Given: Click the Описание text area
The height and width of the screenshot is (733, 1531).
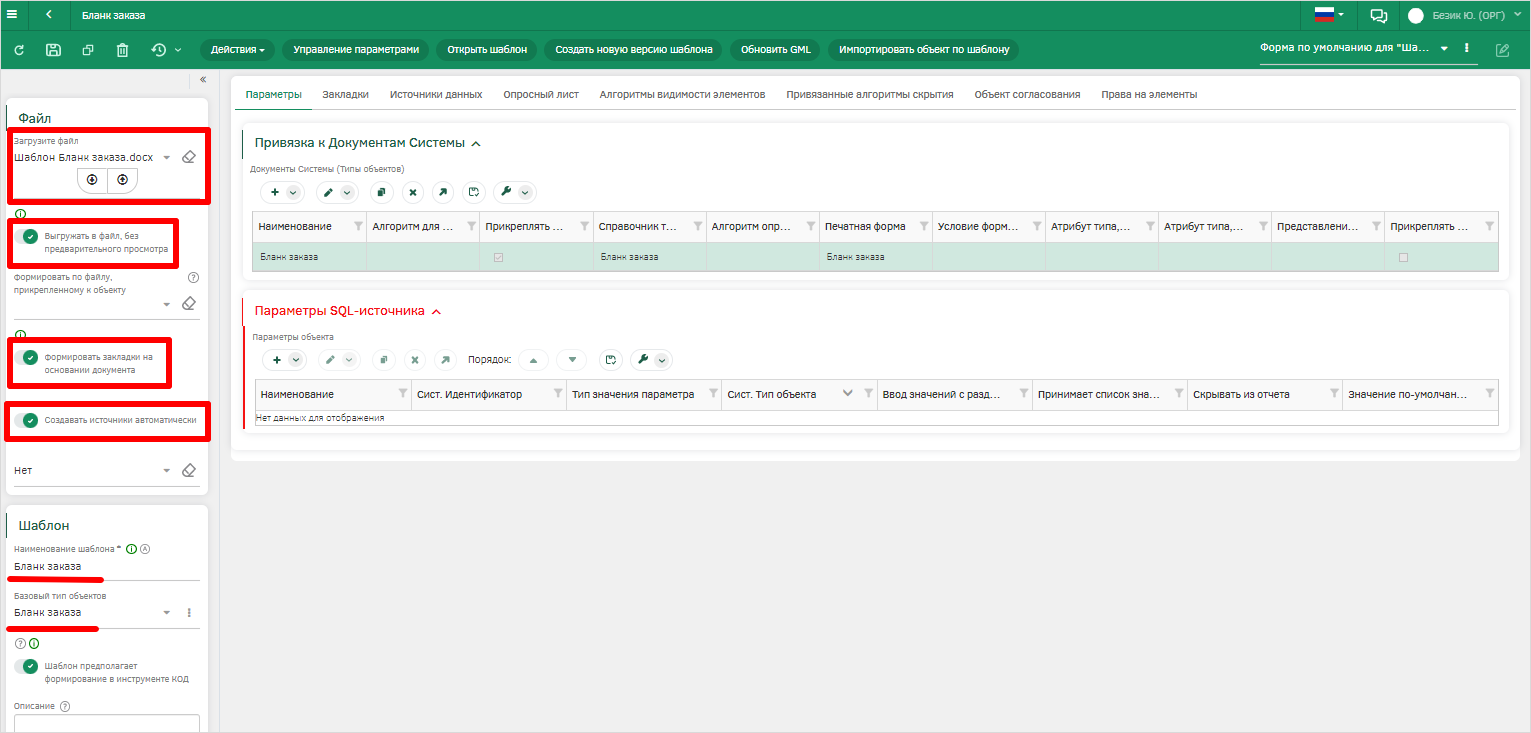Looking at the screenshot, I should [106, 724].
